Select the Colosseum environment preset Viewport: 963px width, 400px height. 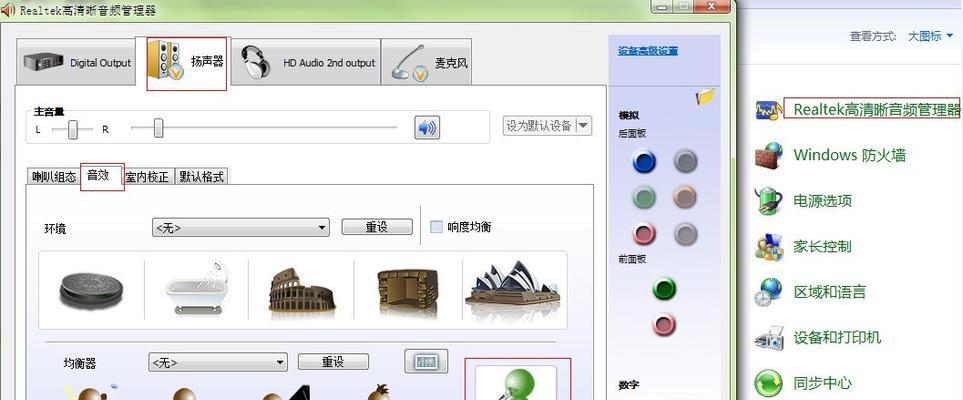tap(302, 290)
